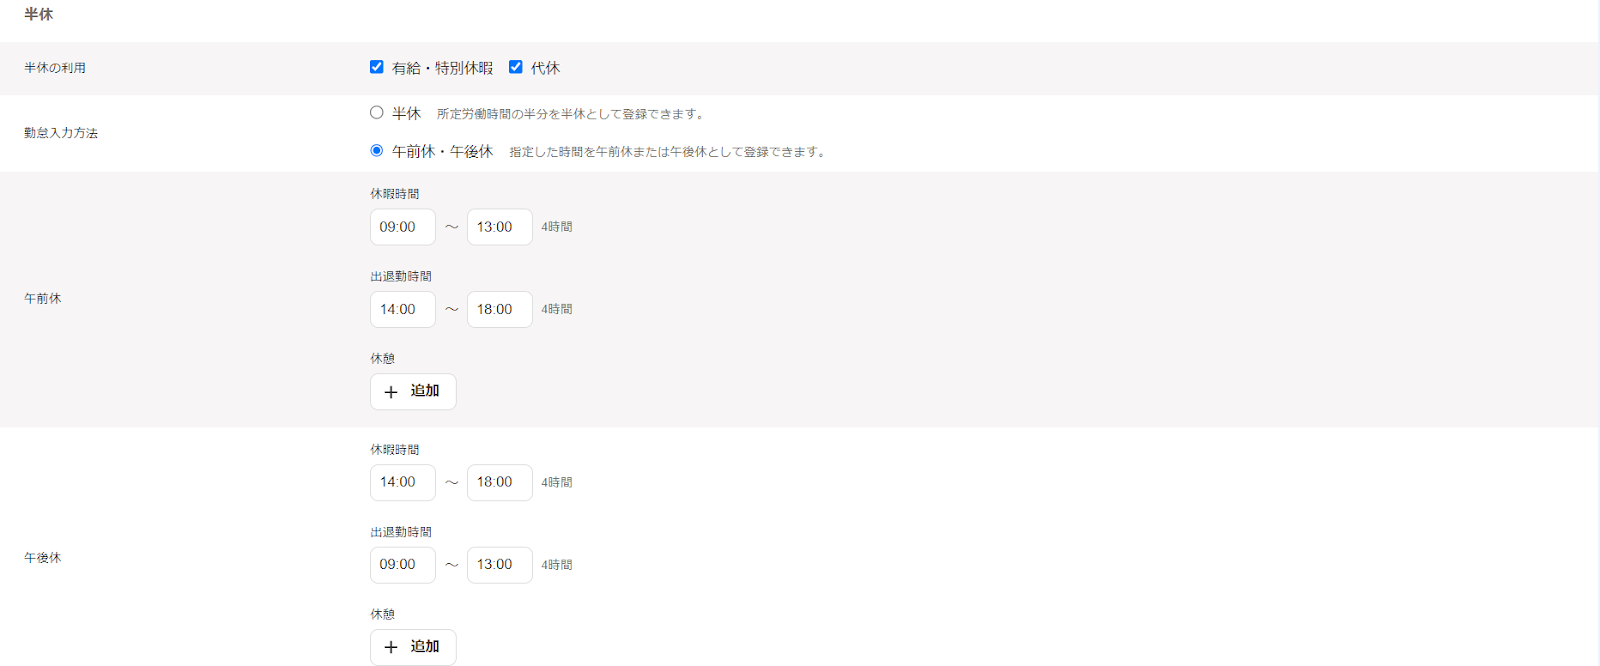Click the 午後休 出退勤時間 label
Viewport: 1600px width, 666px height.
click(x=401, y=532)
